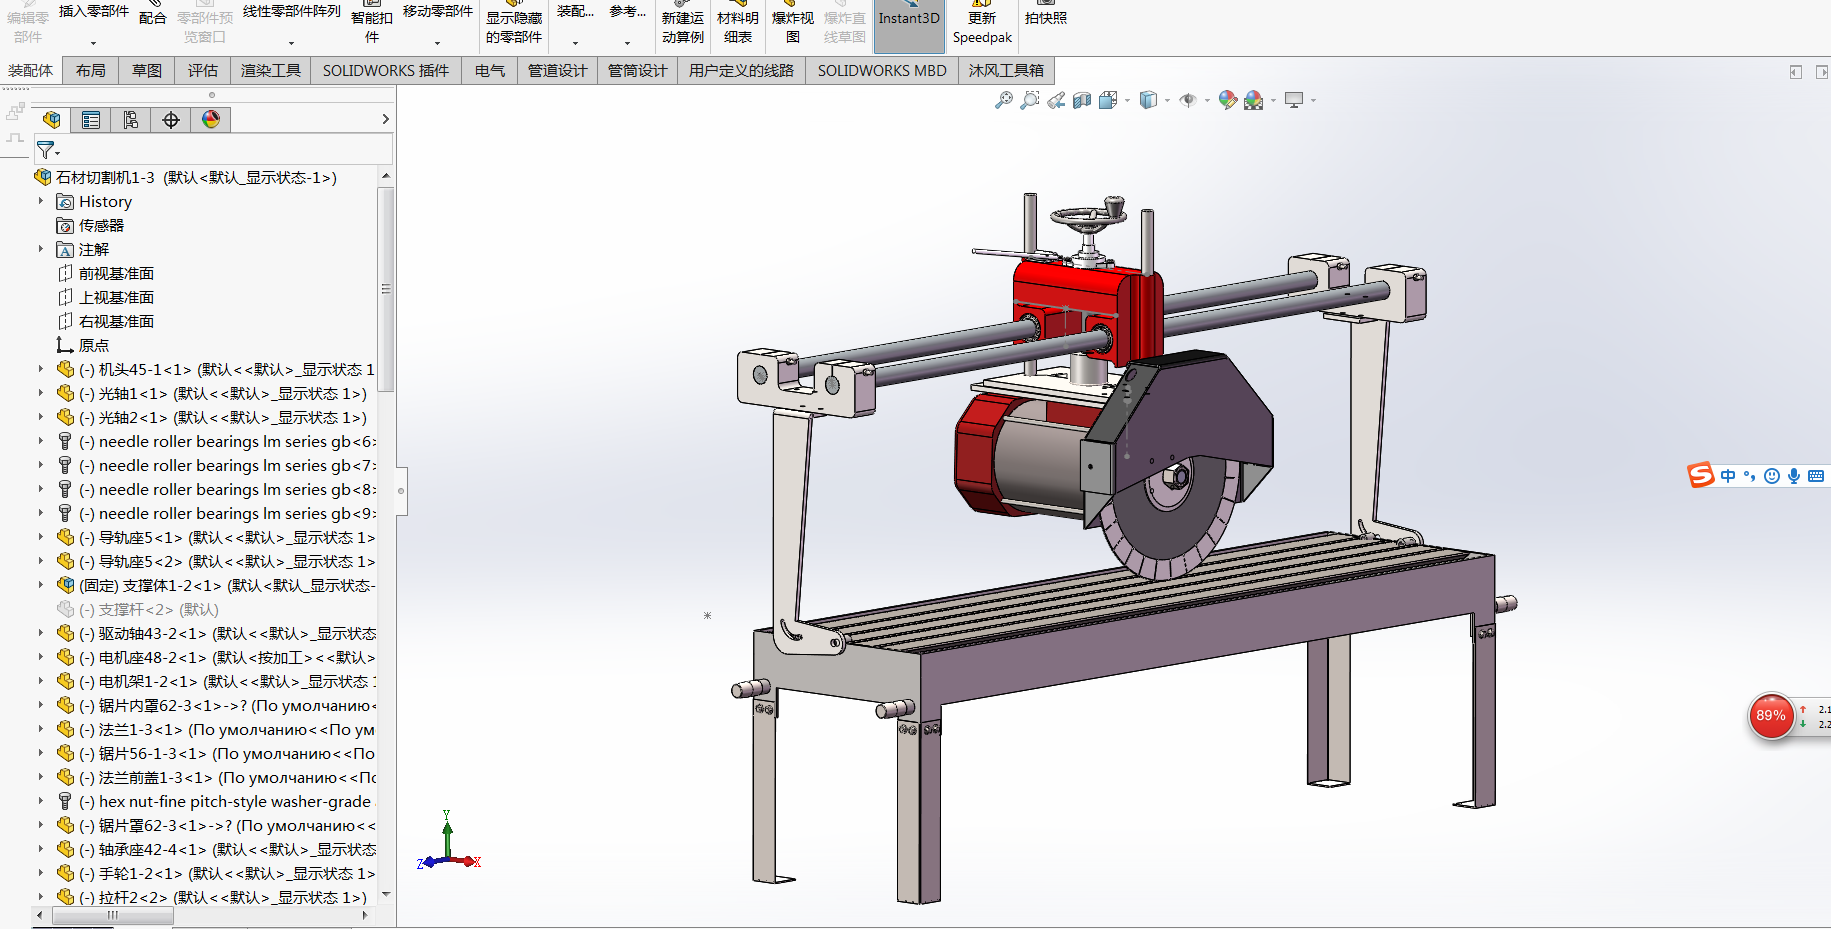This screenshot has width=1831, height=929.
Task: Switch to the FeatureManager design tree tab
Action: pyautogui.click(x=52, y=120)
